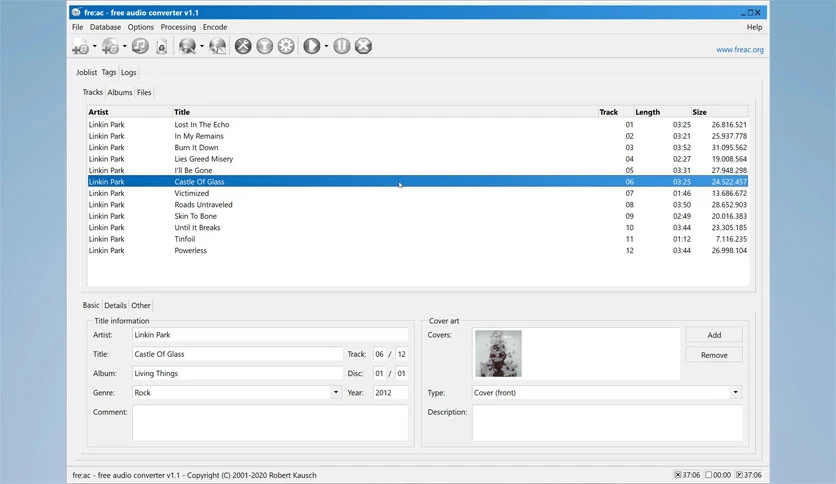This screenshot has width=836, height=484.
Task: Click the Add audio files toolbar icon
Action: 81,46
